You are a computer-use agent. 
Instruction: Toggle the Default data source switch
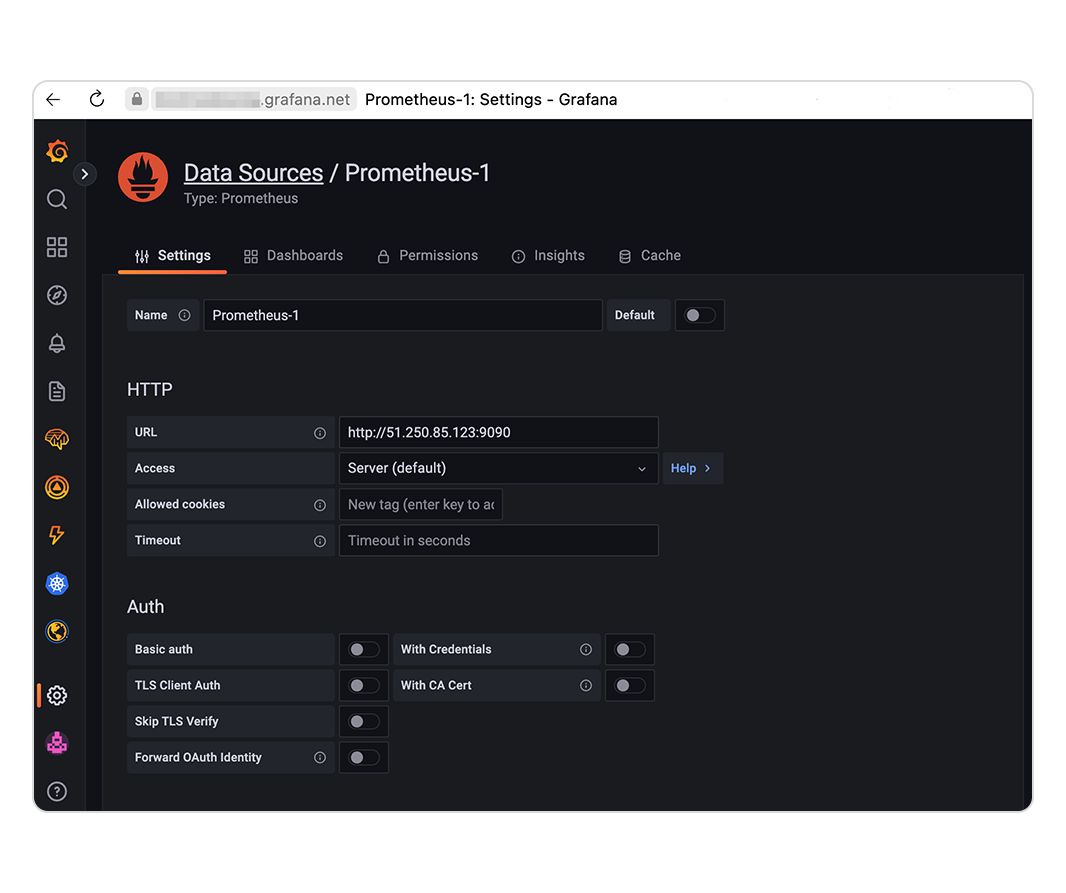pyautogui.click(x=700, y=315)
